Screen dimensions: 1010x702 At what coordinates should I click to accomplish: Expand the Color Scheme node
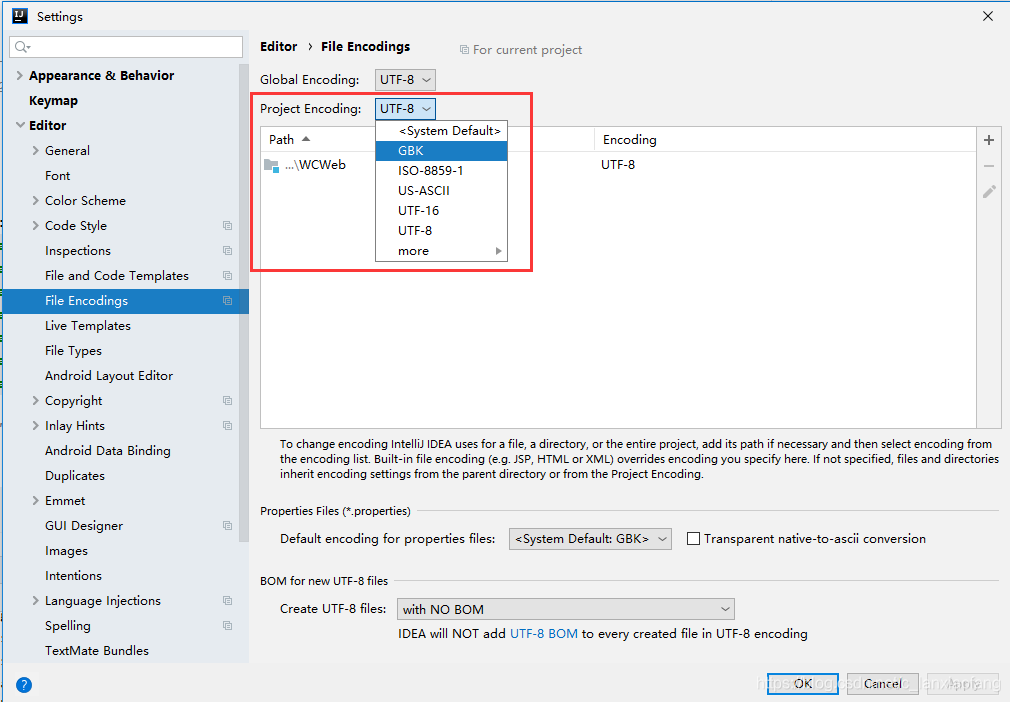tap(35, 201)
